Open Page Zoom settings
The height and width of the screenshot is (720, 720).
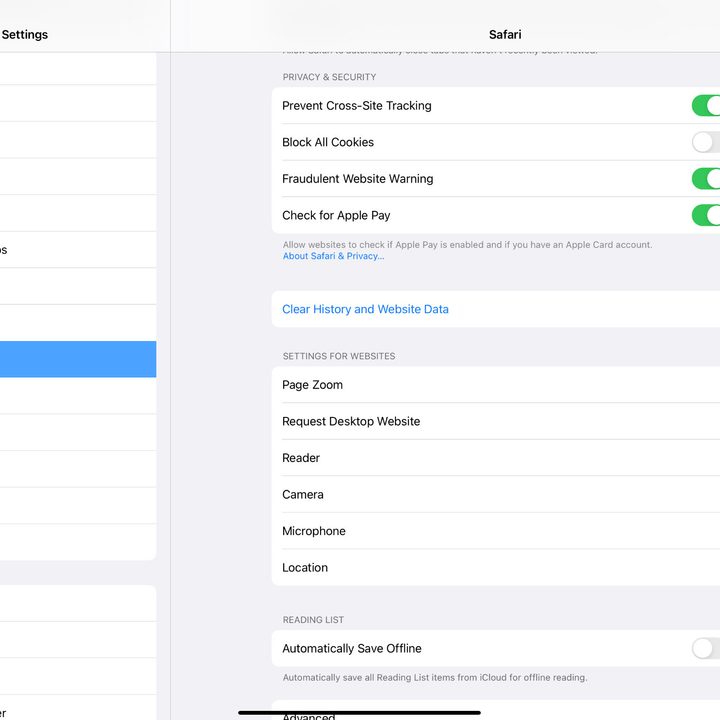(x=496, y=385)
